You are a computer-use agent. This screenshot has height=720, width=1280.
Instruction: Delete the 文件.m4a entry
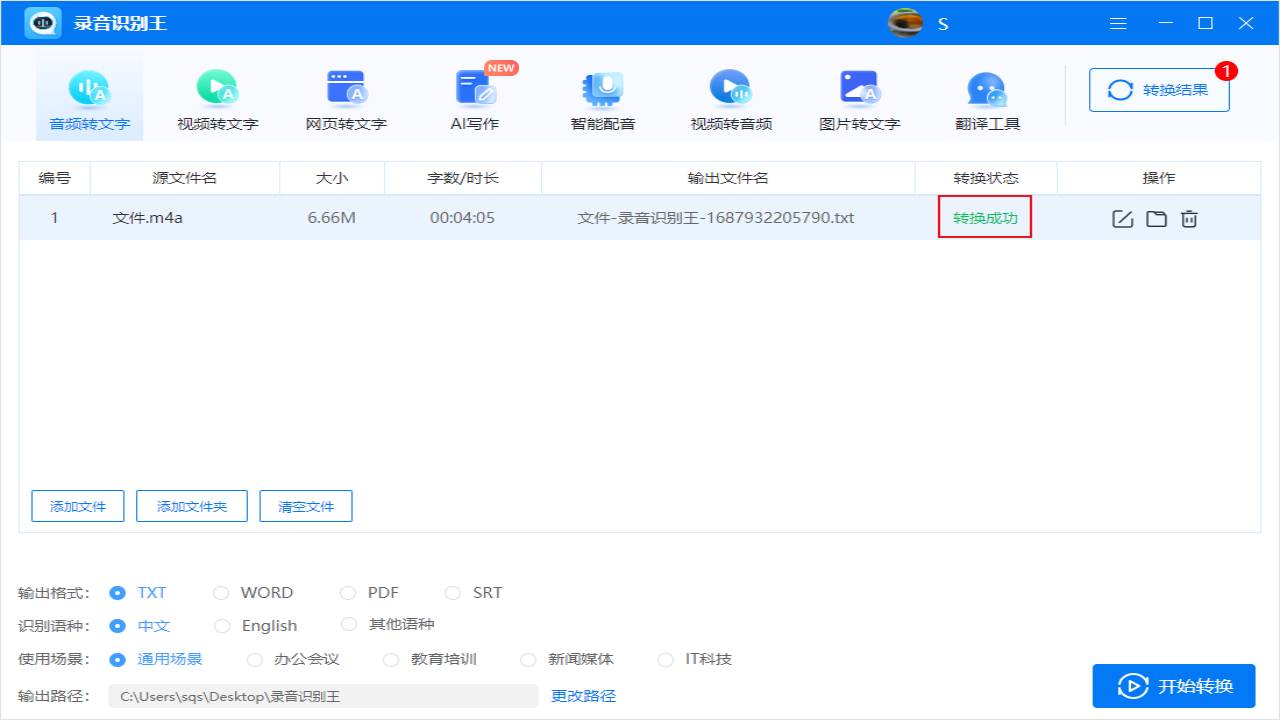pyautogui.click(x=1189, y=217)
